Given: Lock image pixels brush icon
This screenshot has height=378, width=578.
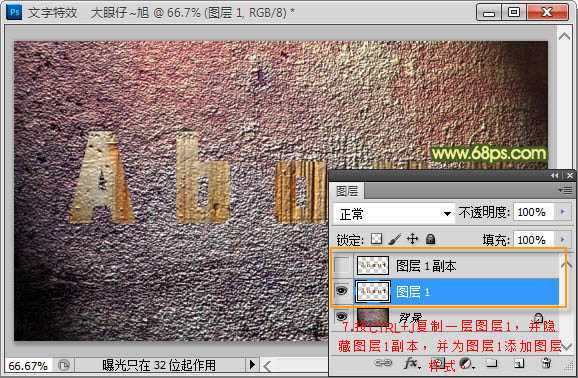Looking at the screenshot, I should pos(394,239).
